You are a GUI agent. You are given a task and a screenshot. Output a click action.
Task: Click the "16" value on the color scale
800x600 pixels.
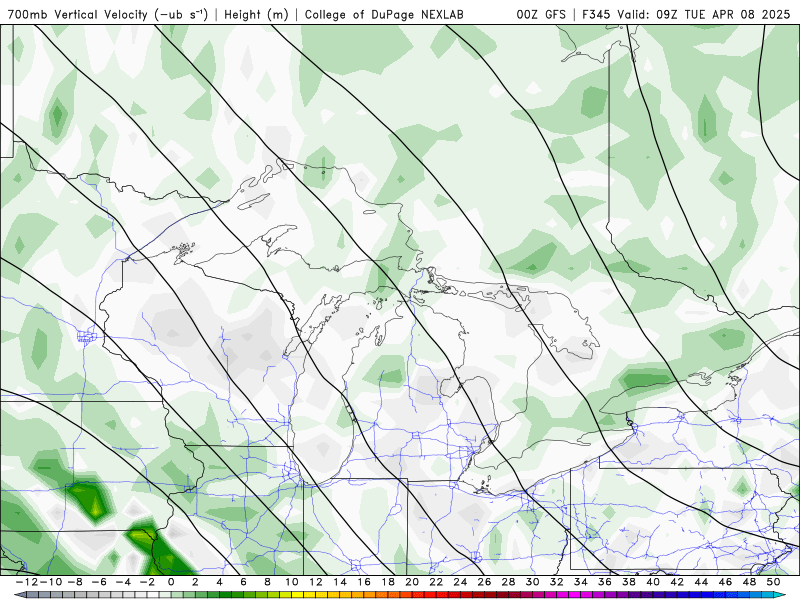point(364,582)
